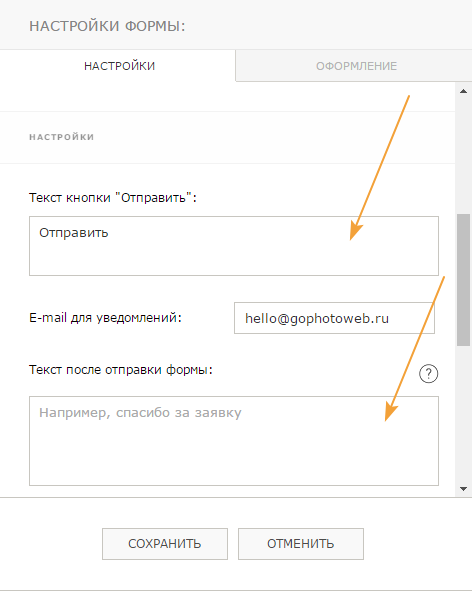This screenshot has height=591, width=472.
Task: Focus the Отправить button text field
Action: 234,246
